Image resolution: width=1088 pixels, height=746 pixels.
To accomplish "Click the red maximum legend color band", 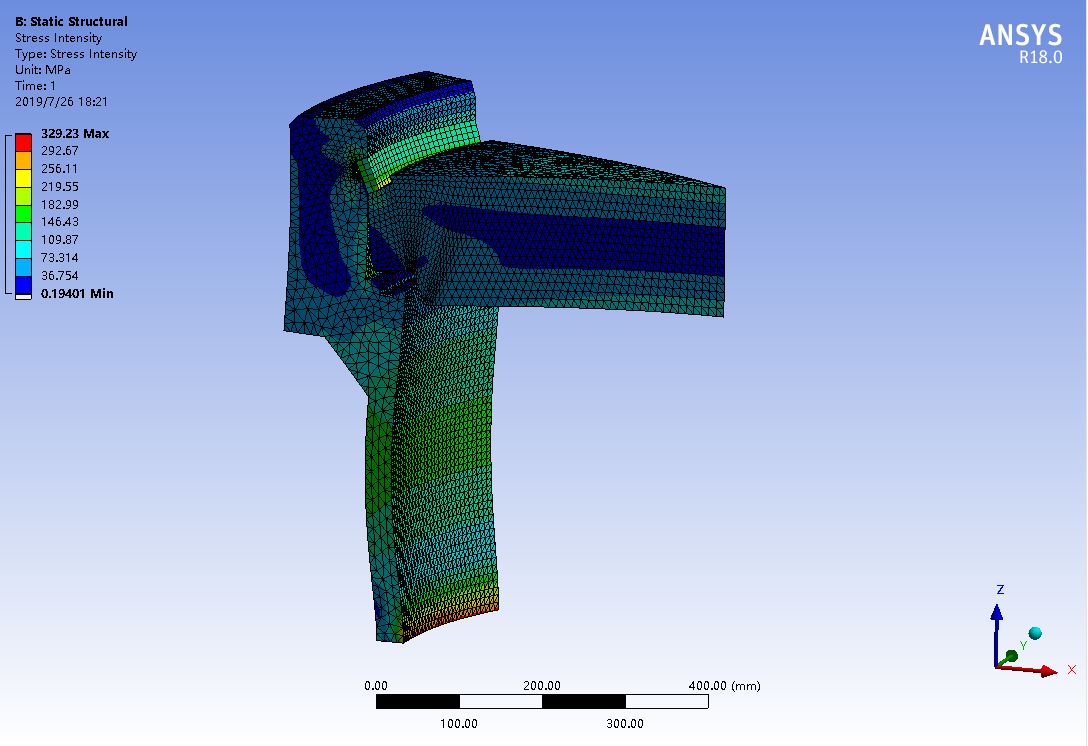I will click(24, 142).
